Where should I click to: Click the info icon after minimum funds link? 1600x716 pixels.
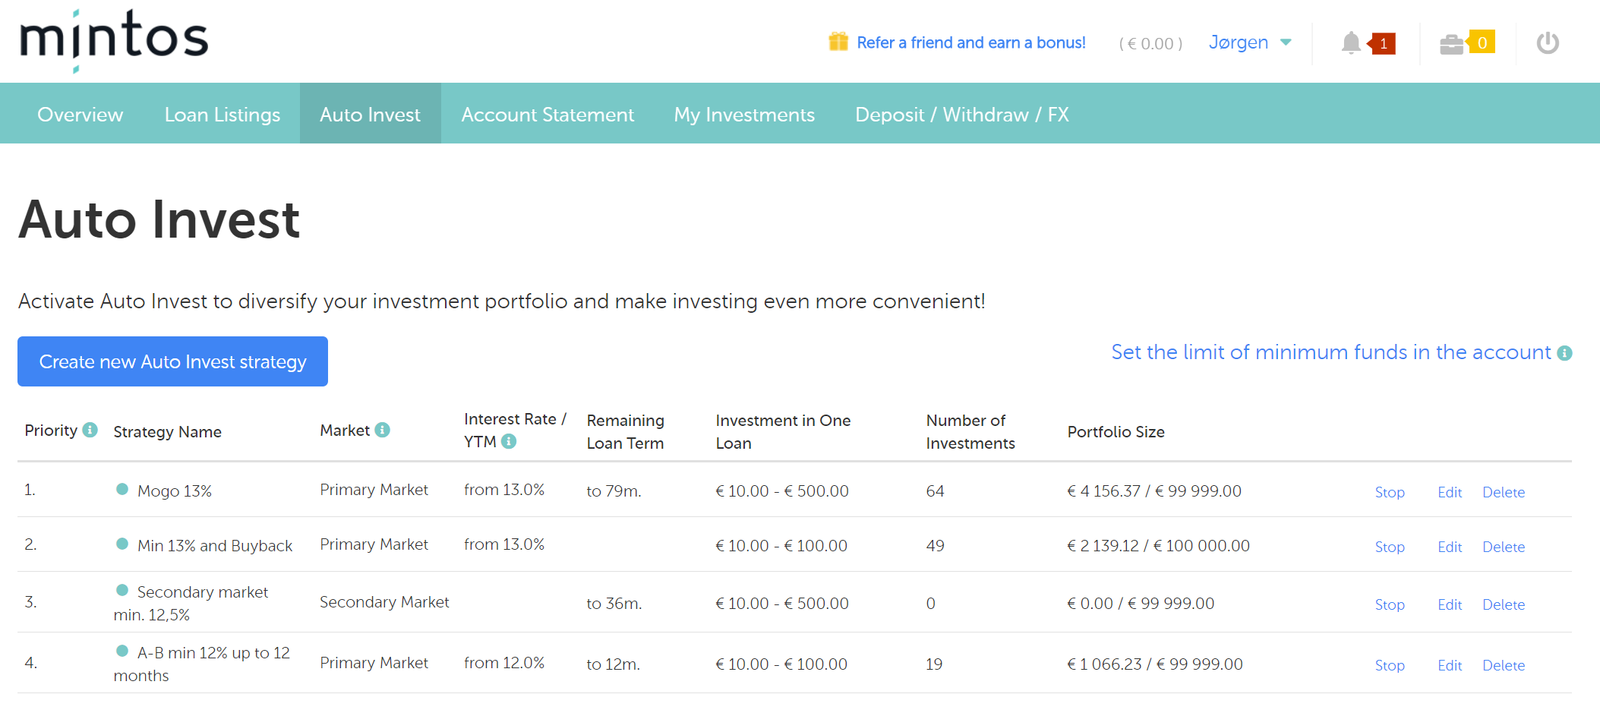pos(1565,353)
